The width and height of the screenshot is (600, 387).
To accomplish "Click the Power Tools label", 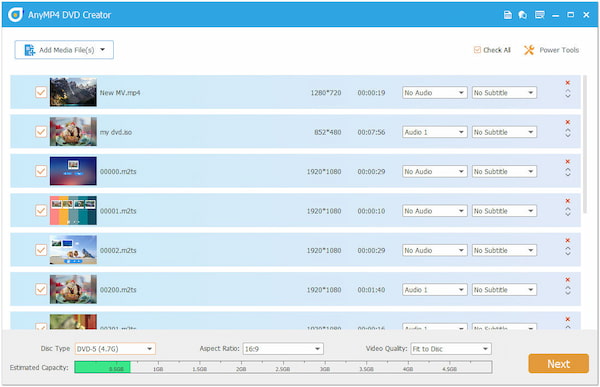I will coord(559,50).
